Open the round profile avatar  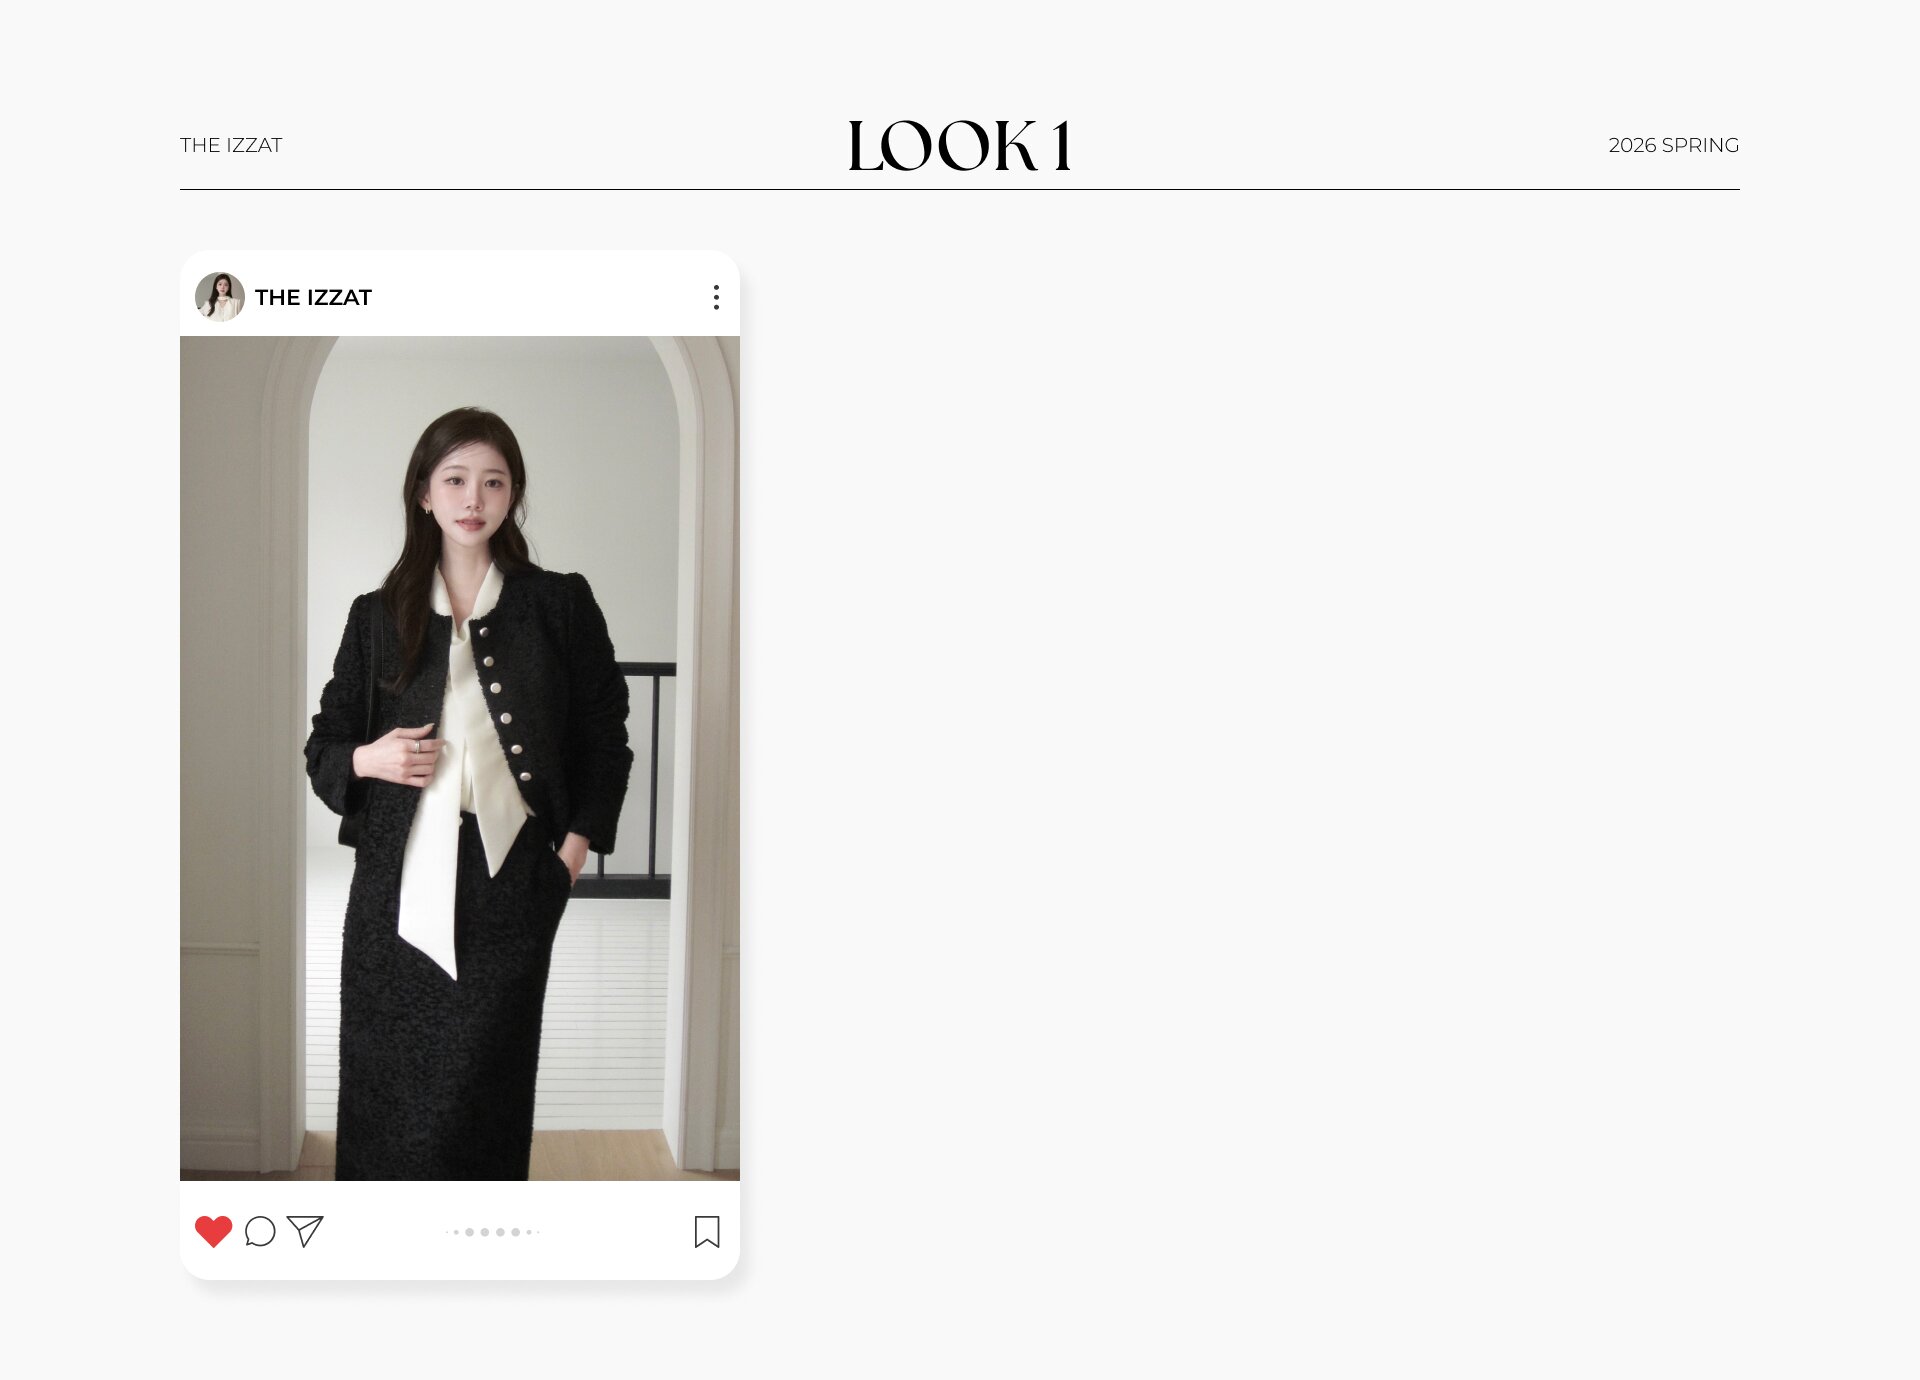point(220,297)
